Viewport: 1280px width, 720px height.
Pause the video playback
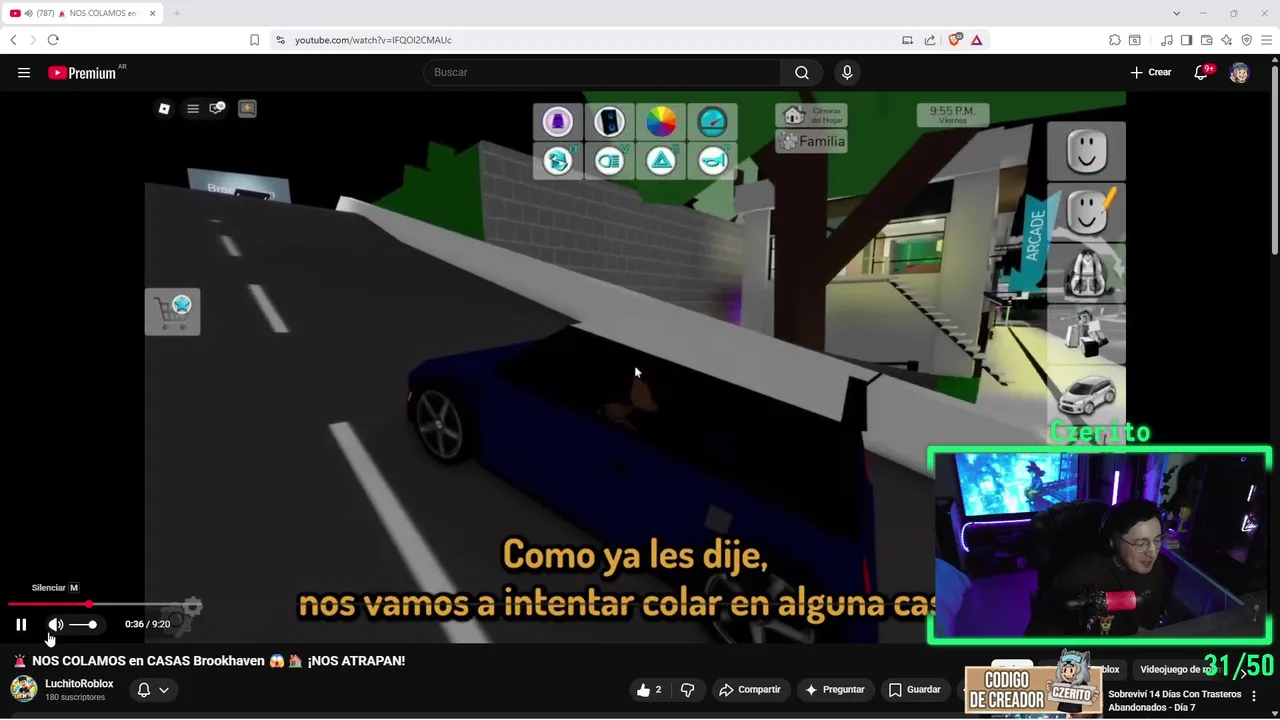coord(21,624)
